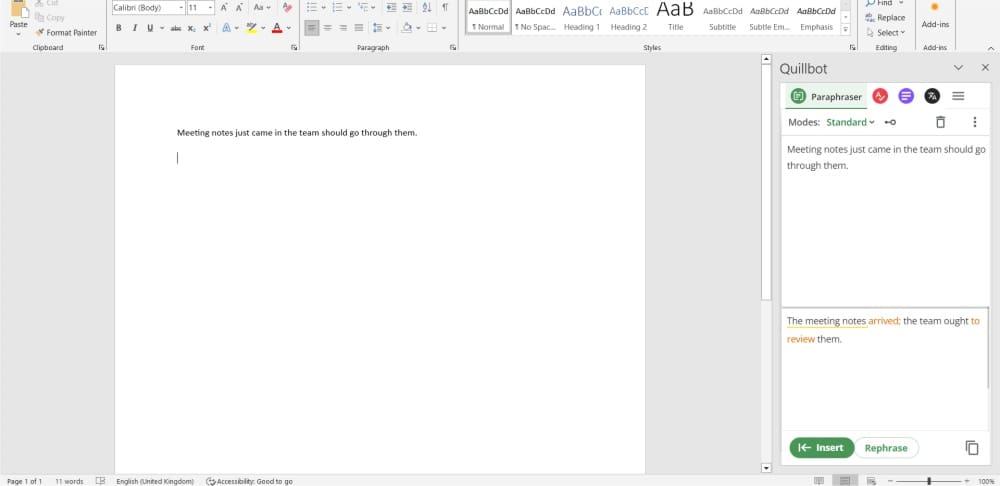Open Quillbot Translator black icon

pyautogui.click(x=932, y=96)
